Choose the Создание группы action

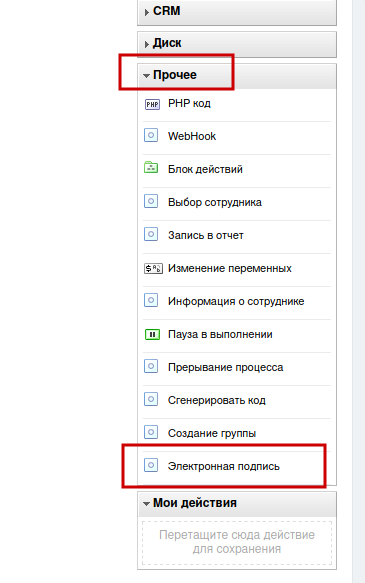click(x=212, y=434)
